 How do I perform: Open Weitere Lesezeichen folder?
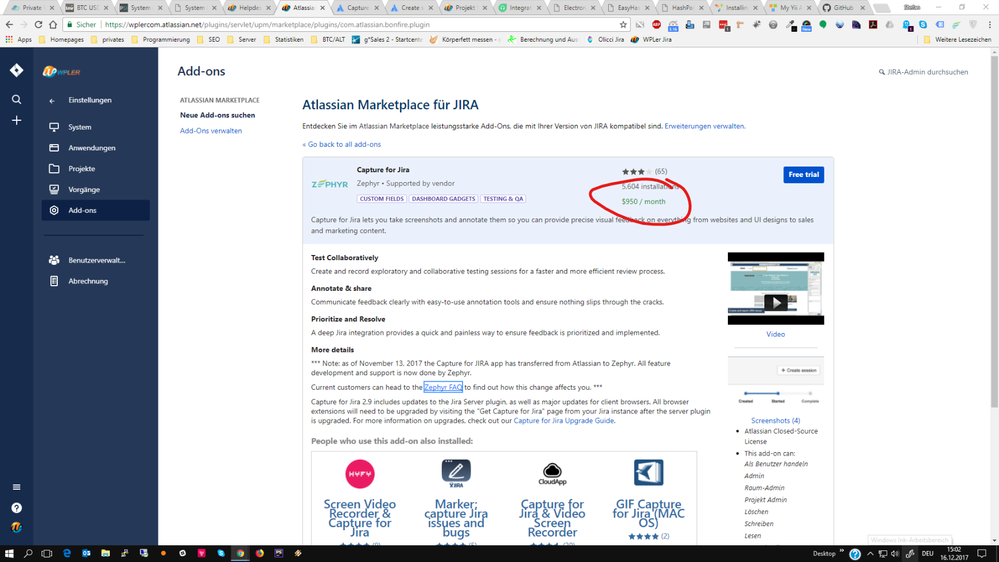point(958,40)
